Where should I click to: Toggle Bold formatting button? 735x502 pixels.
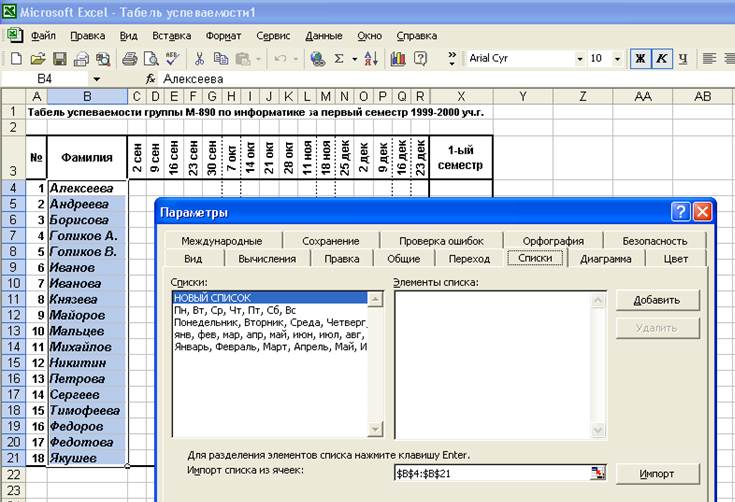(x=640, y=59)
